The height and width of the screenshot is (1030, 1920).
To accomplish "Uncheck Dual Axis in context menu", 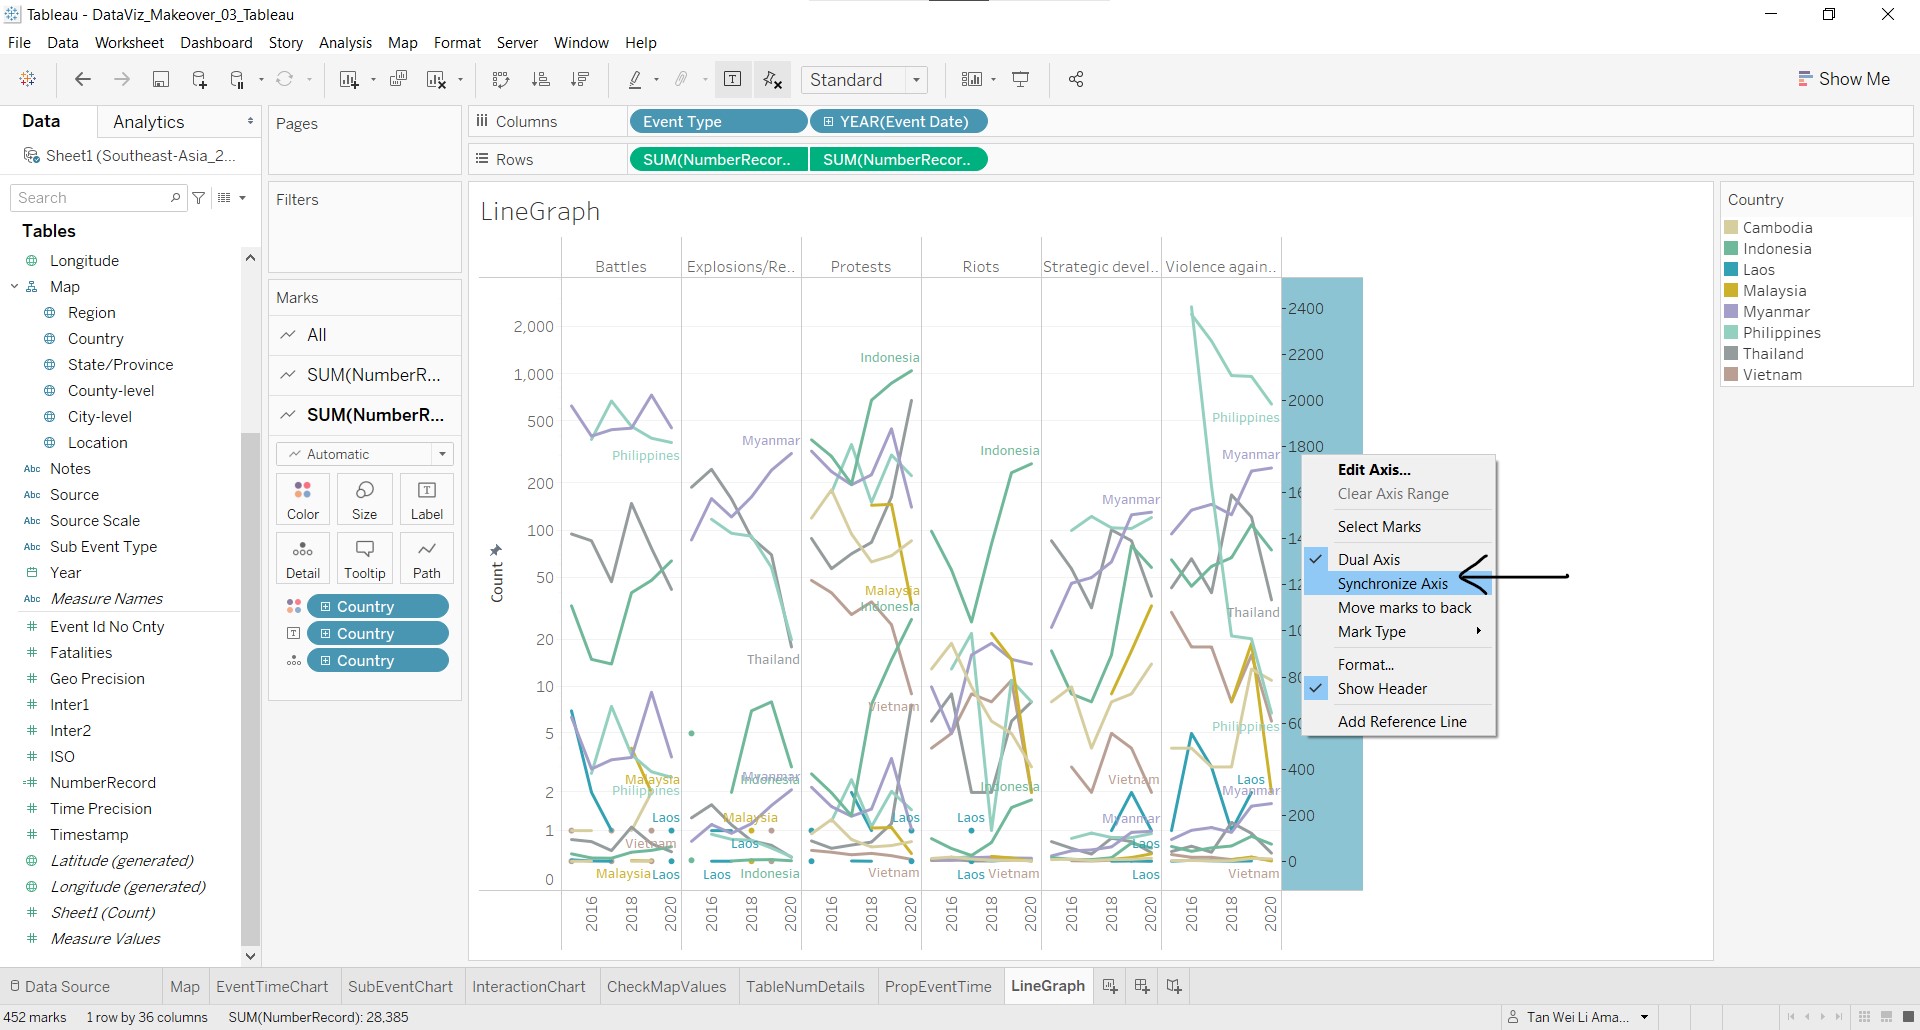I will pos(1368,559).
